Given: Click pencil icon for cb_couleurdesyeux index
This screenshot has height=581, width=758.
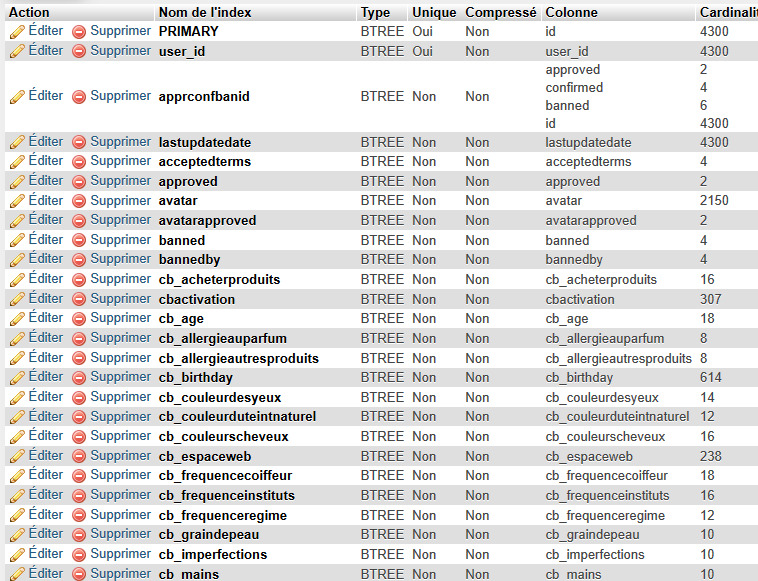Looking at the screenshot, I should [17, 398].
